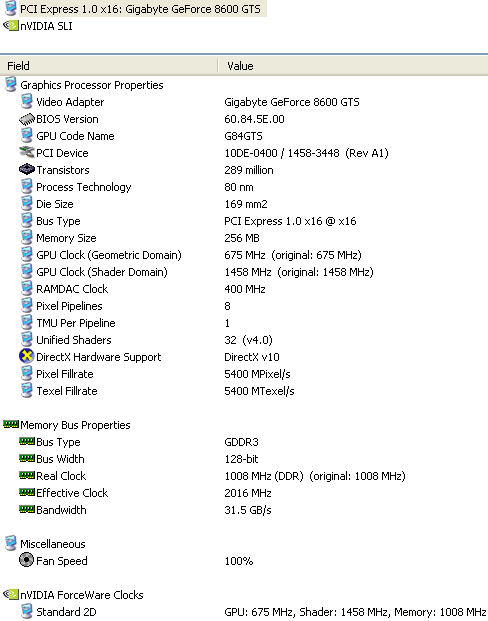Select the GPU Clock (Shader Domain) row

pyautogui.click(x=244, y=272)
